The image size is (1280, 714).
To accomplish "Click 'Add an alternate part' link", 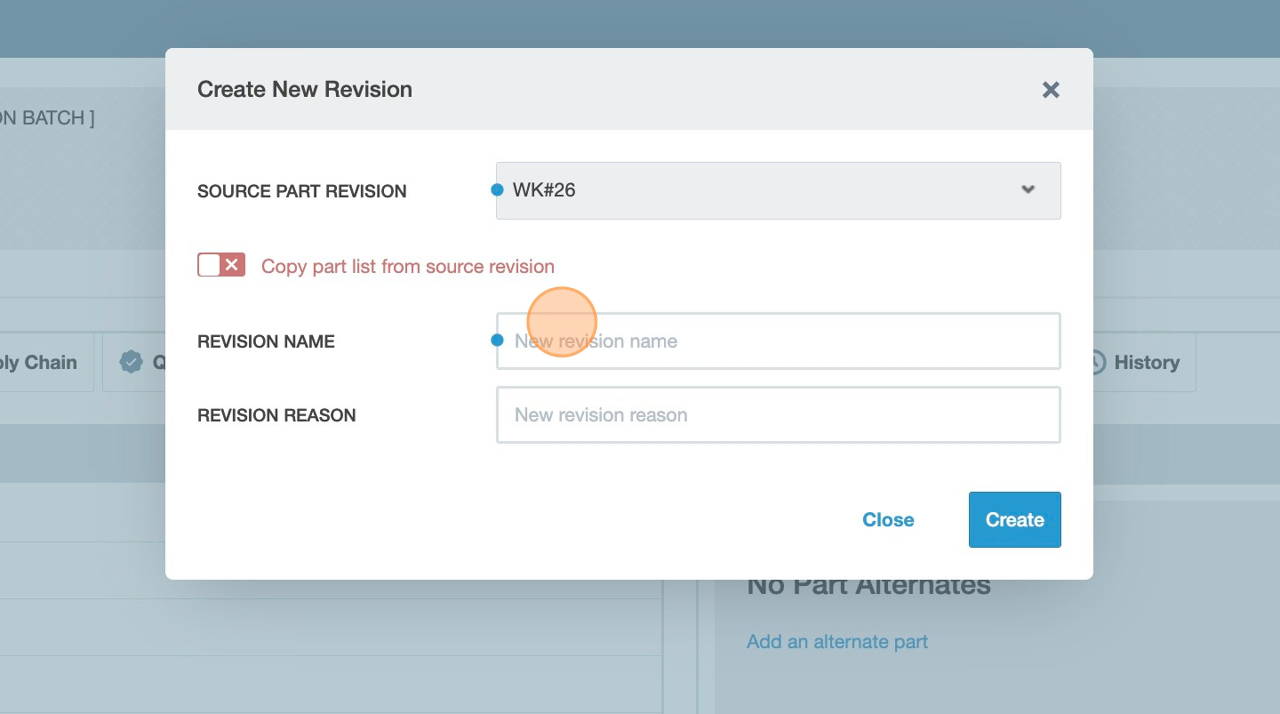I will [837, 642].
